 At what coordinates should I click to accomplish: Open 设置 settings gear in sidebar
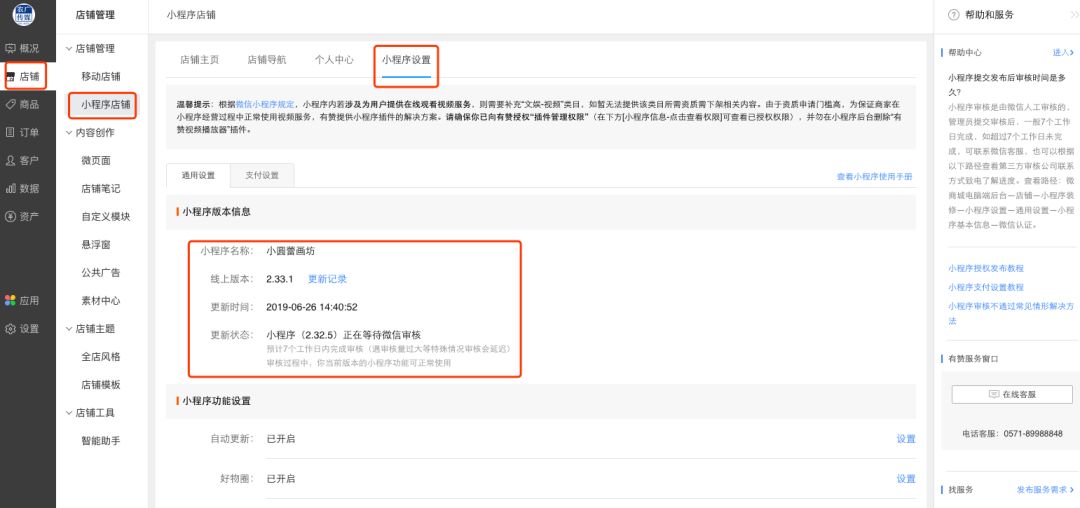point(23,328)
